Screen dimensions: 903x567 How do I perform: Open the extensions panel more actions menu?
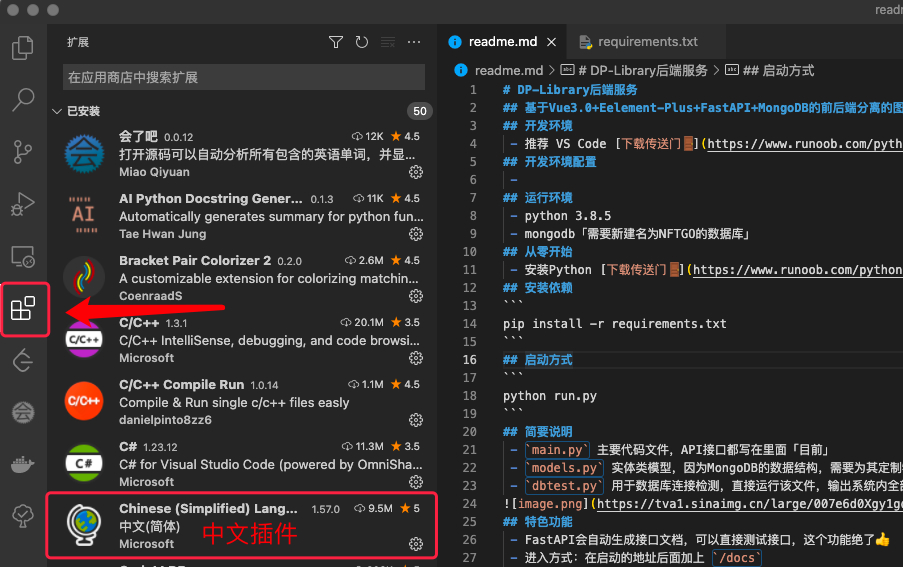[413, 42]
